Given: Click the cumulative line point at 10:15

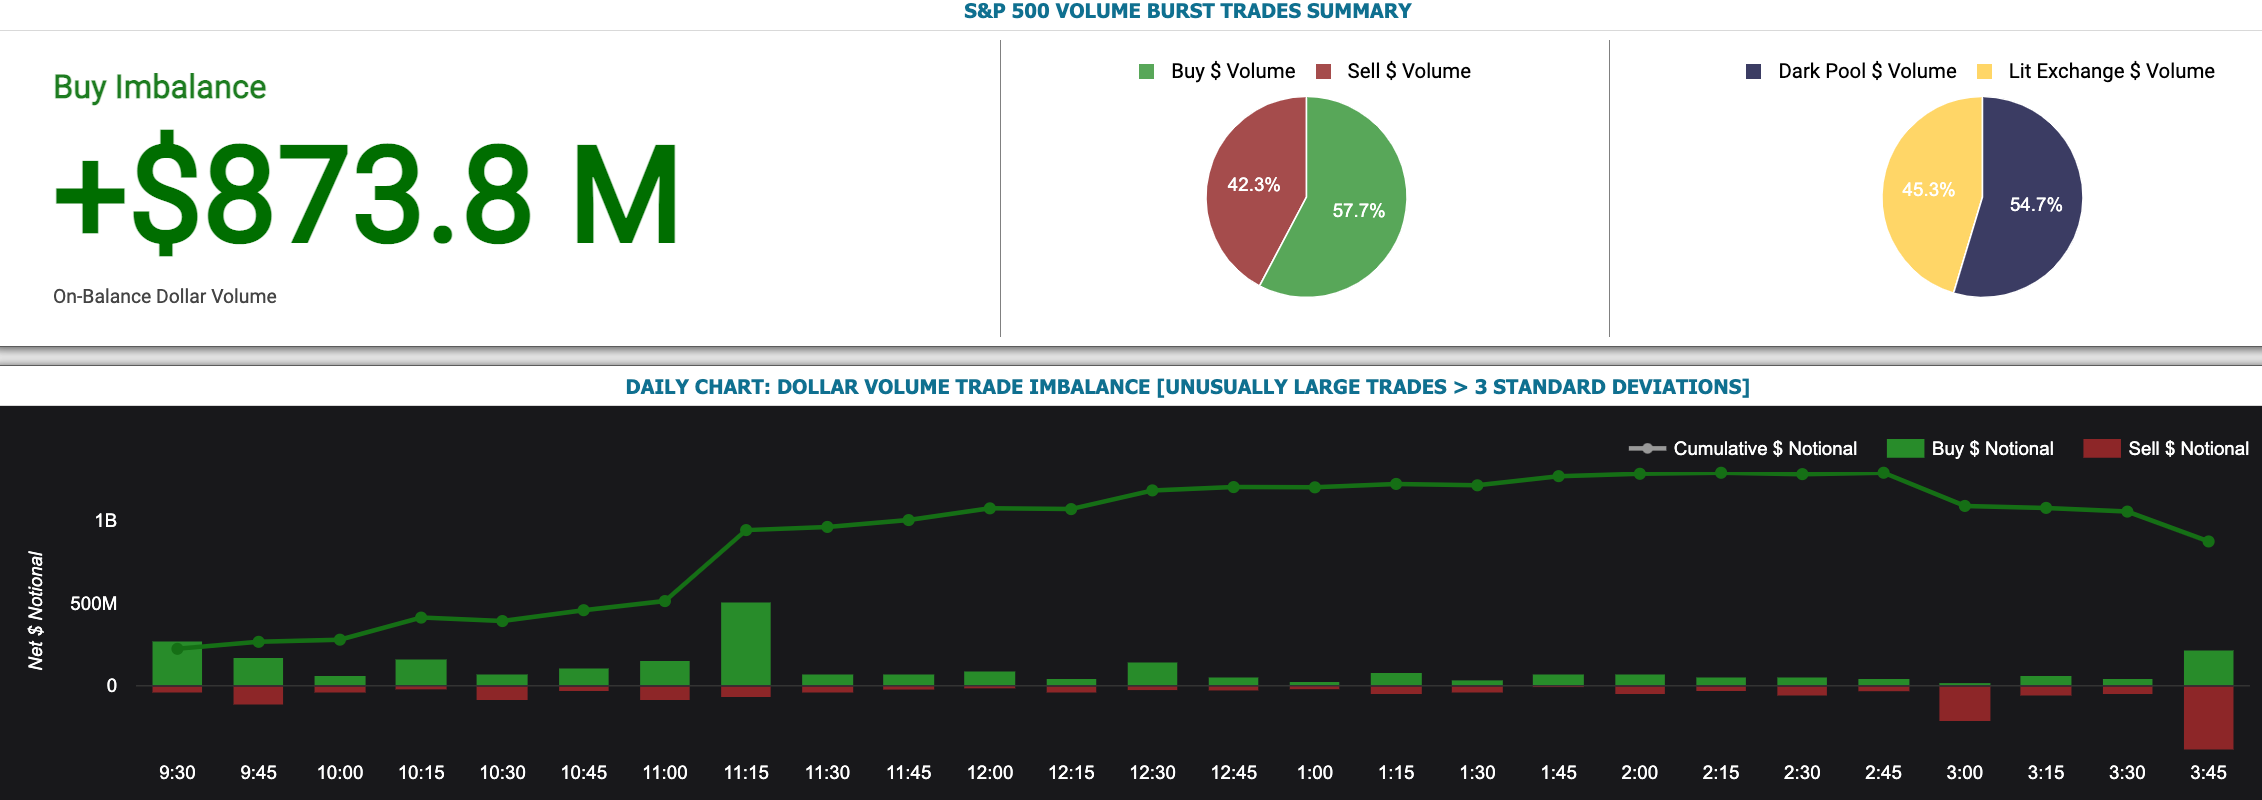Looking at the screenshot, I should 421,617.
